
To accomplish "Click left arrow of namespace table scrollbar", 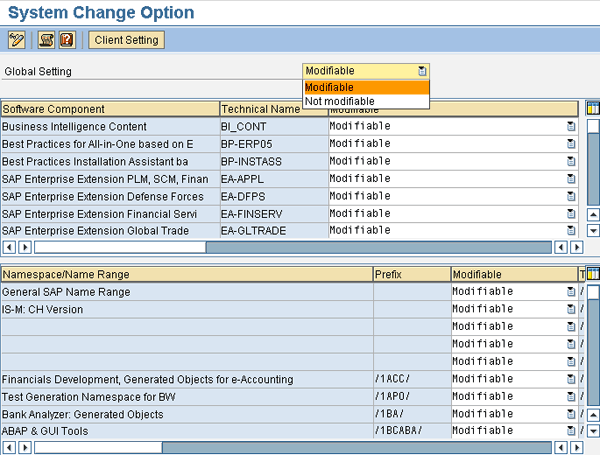I will [x=9, y=447].
